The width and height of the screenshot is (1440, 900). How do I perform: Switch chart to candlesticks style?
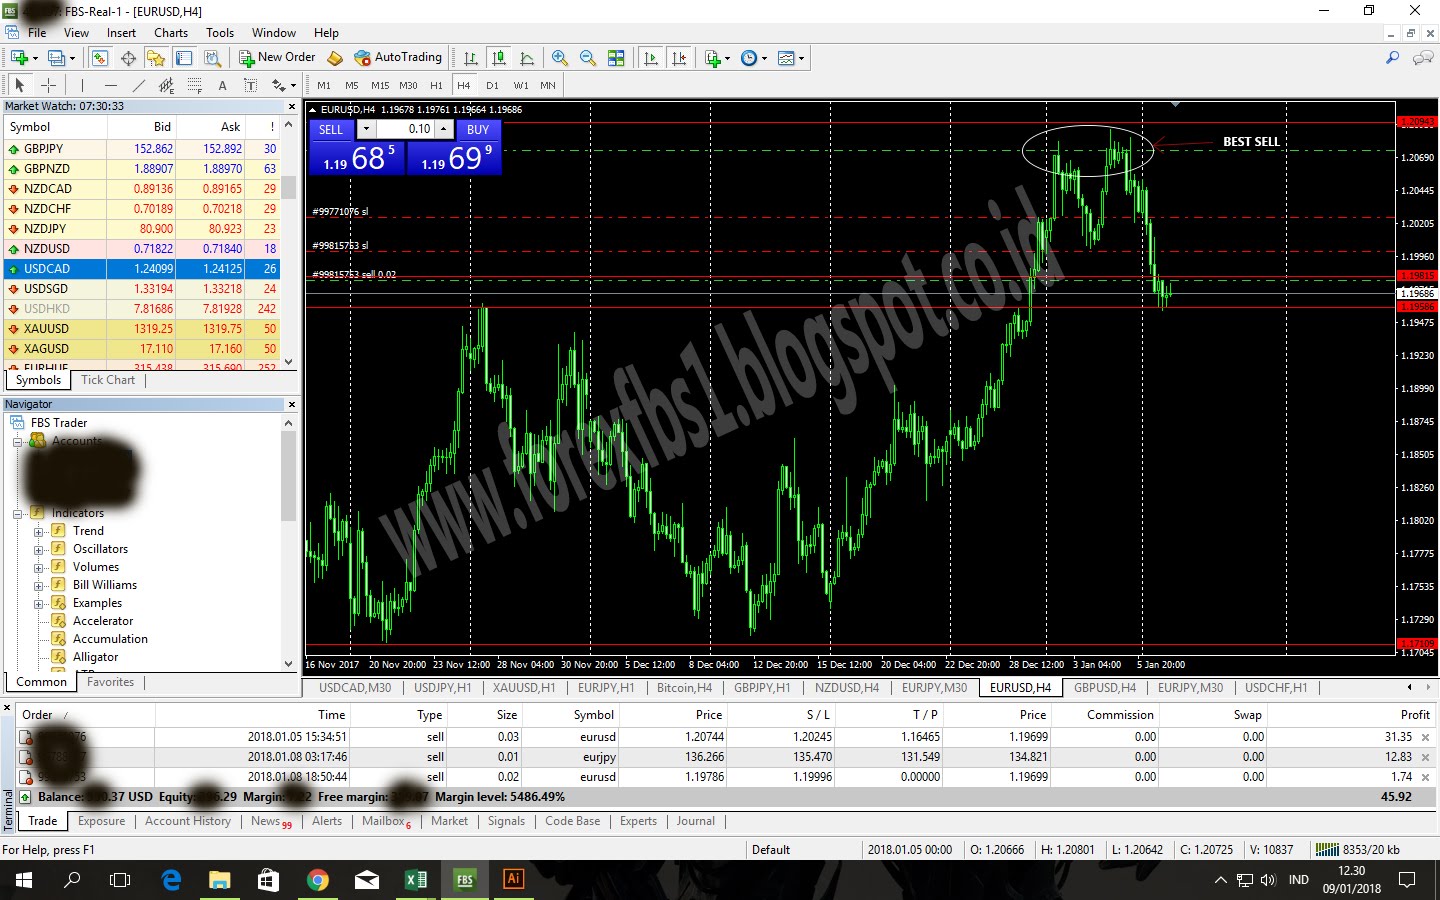pyautogui.click(x=499, y=58)
